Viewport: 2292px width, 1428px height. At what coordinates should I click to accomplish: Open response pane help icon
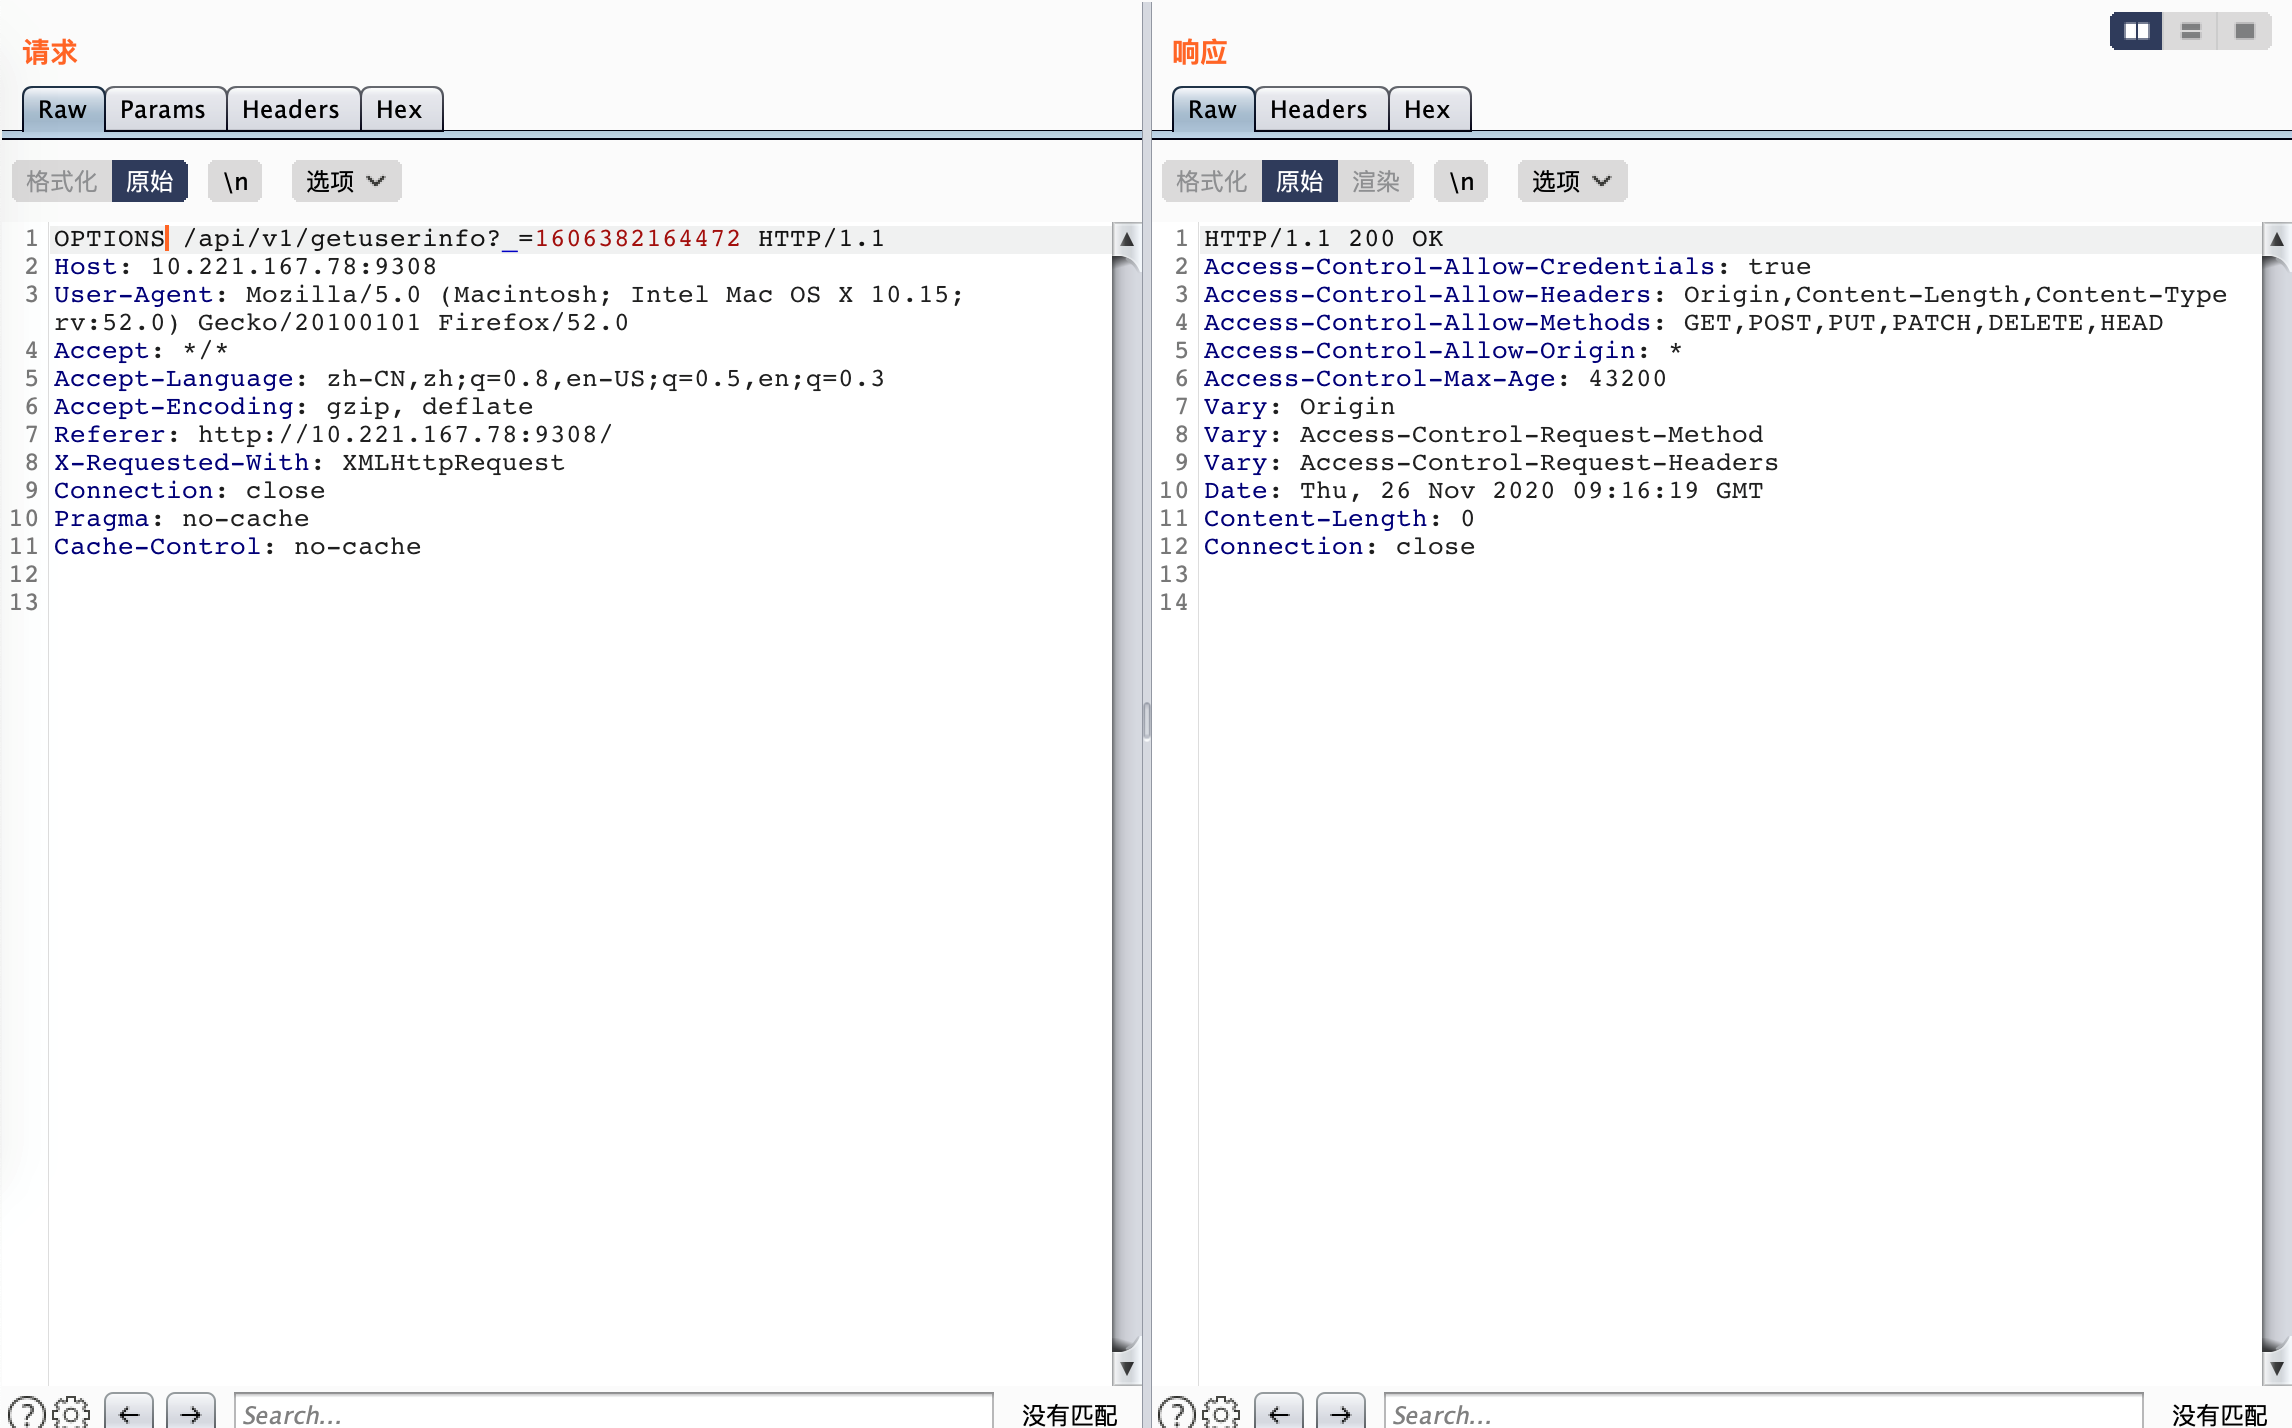click(x=1176, y=1413)
